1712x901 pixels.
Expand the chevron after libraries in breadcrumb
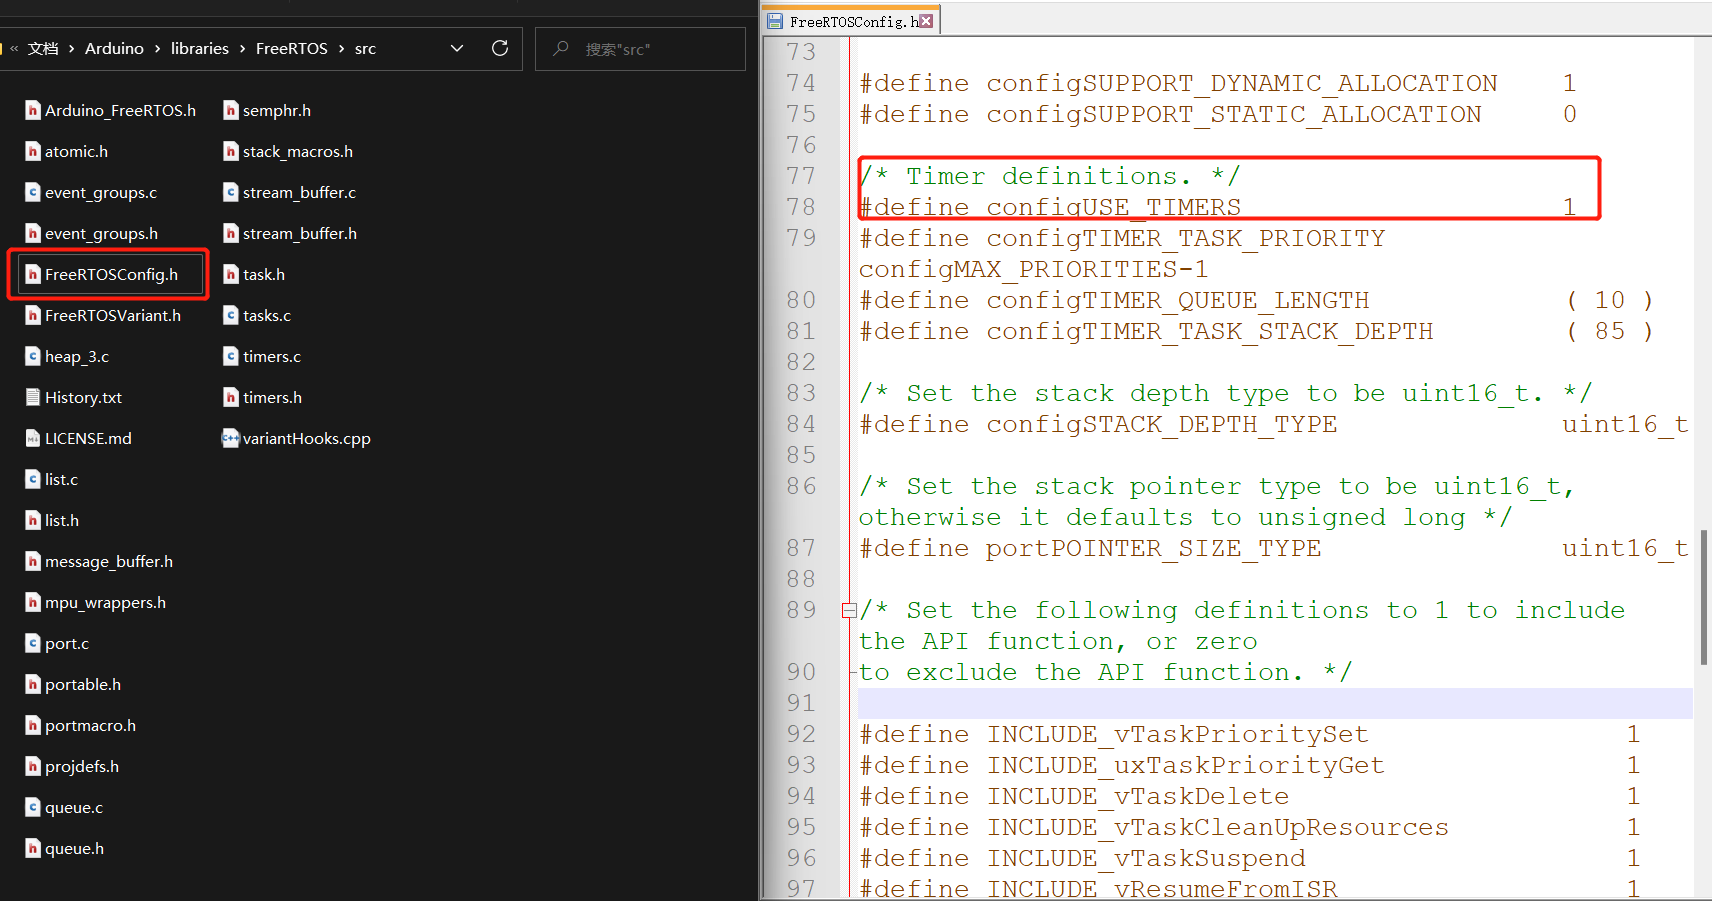click(x=242, y=48)
